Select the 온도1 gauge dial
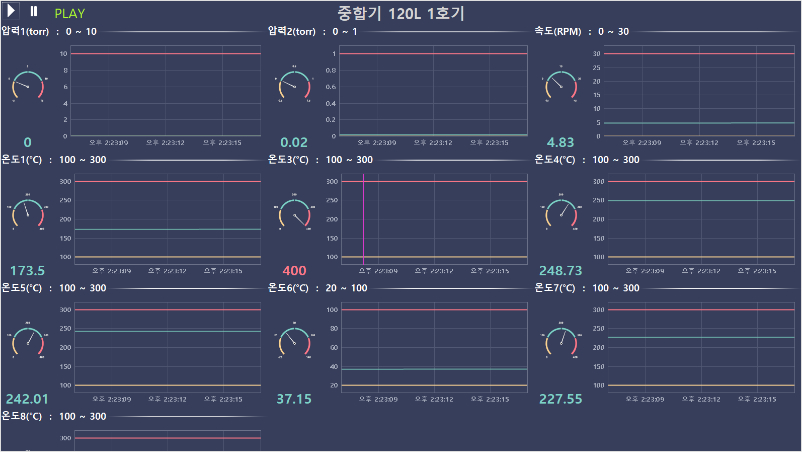The width and height of the screenshot is (802, 452). [x=28, y=213]
